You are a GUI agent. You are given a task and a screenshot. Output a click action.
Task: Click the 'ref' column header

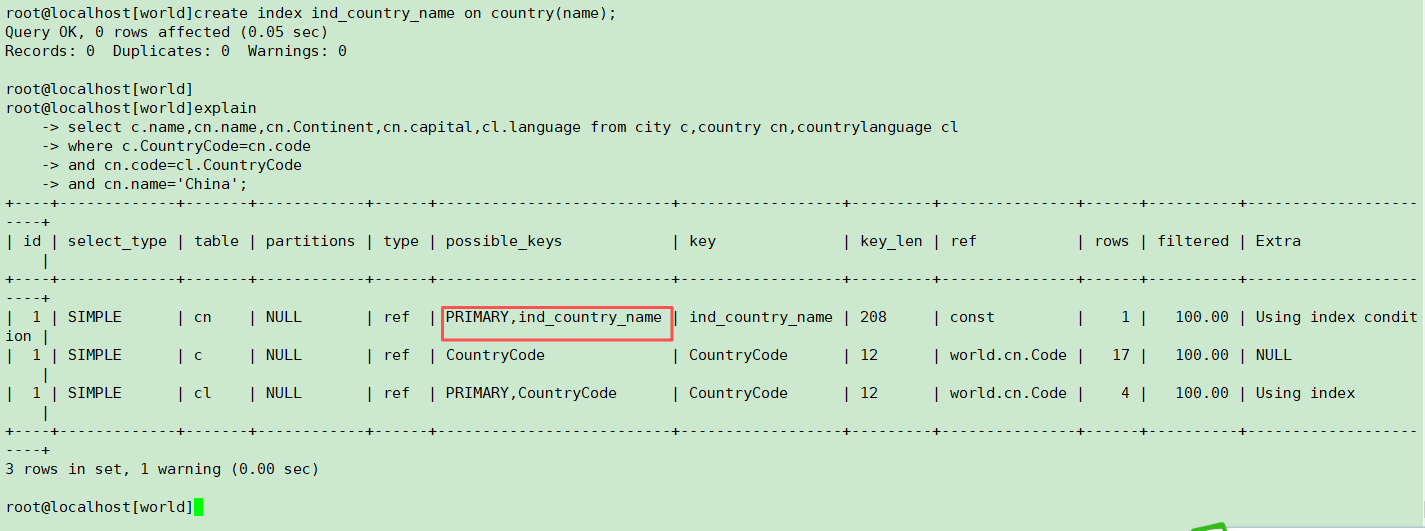point(963,241)
